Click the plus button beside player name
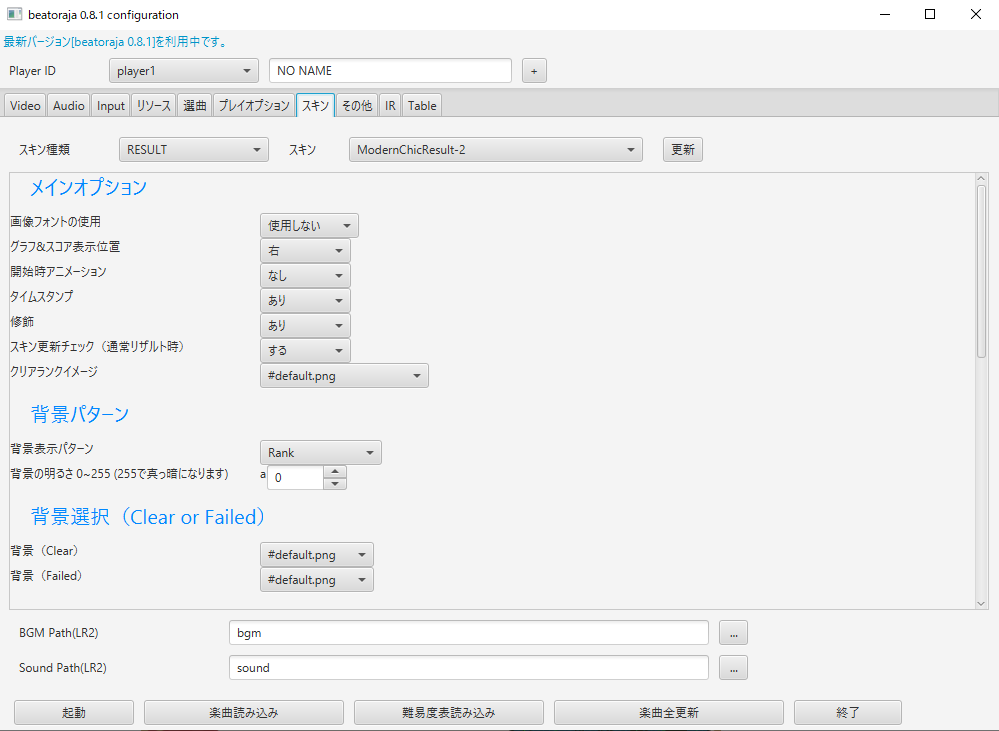Screen dimensions: 999x731 coord(534,71)
